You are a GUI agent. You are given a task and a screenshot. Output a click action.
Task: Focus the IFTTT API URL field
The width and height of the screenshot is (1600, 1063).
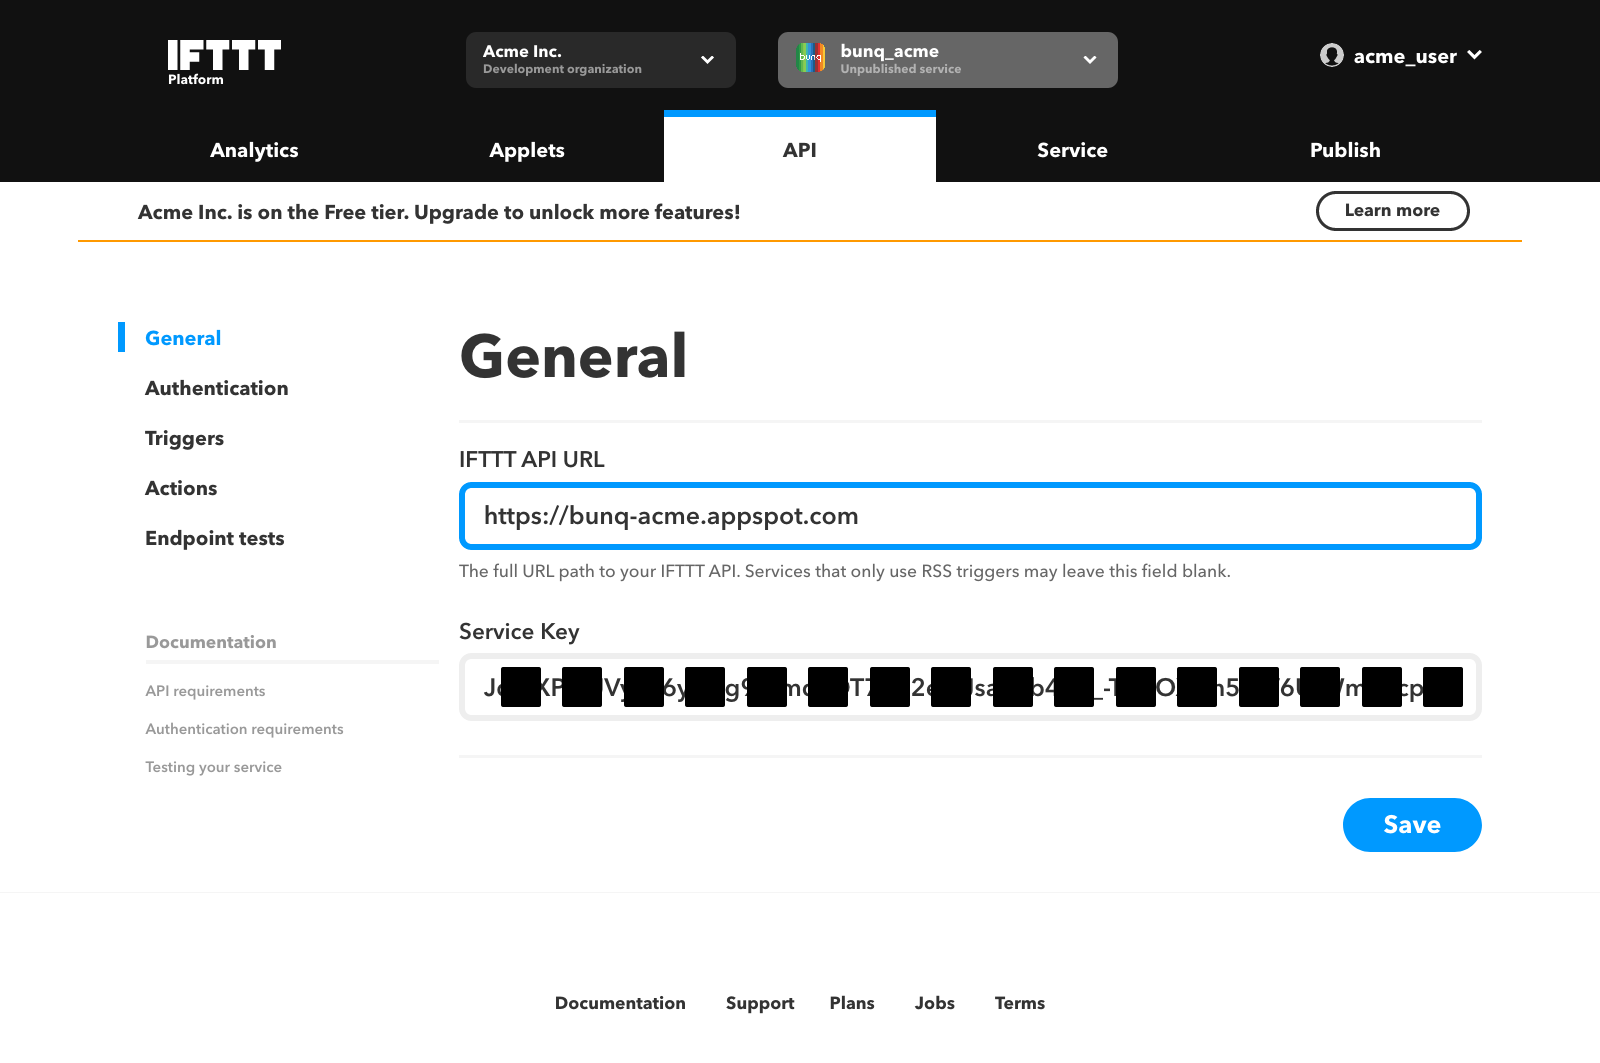[970, 516]
